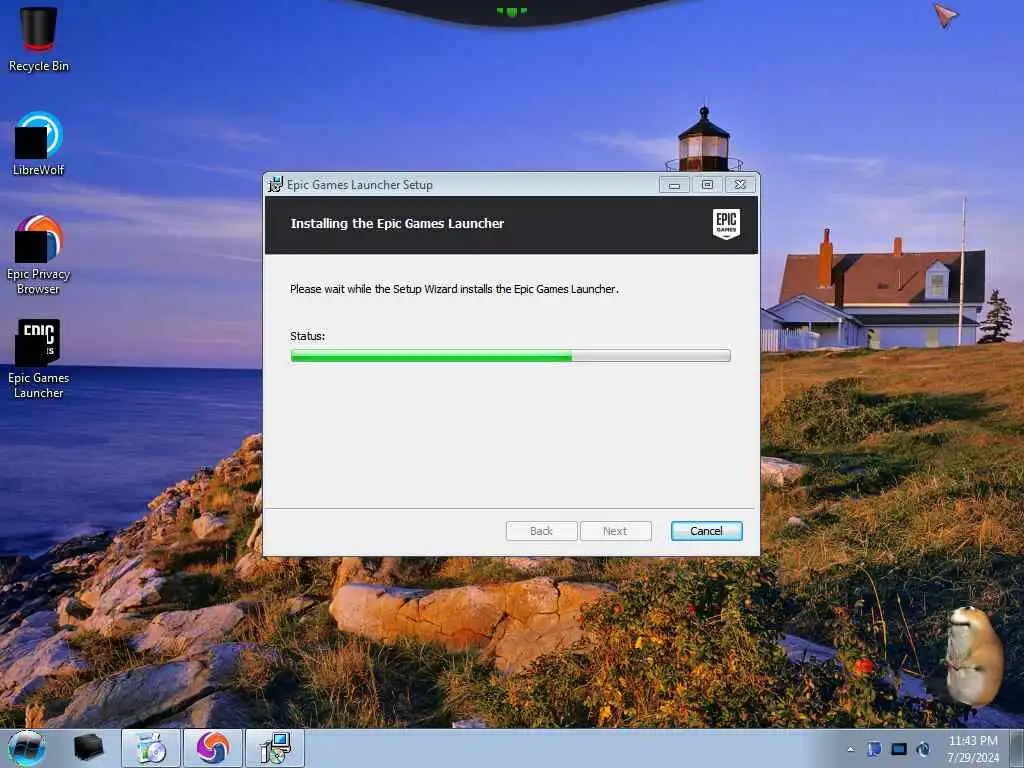Close the Epic Games Launcher Setup window
The height and width of the screenshot is (768, 1024).
(740, 185)
